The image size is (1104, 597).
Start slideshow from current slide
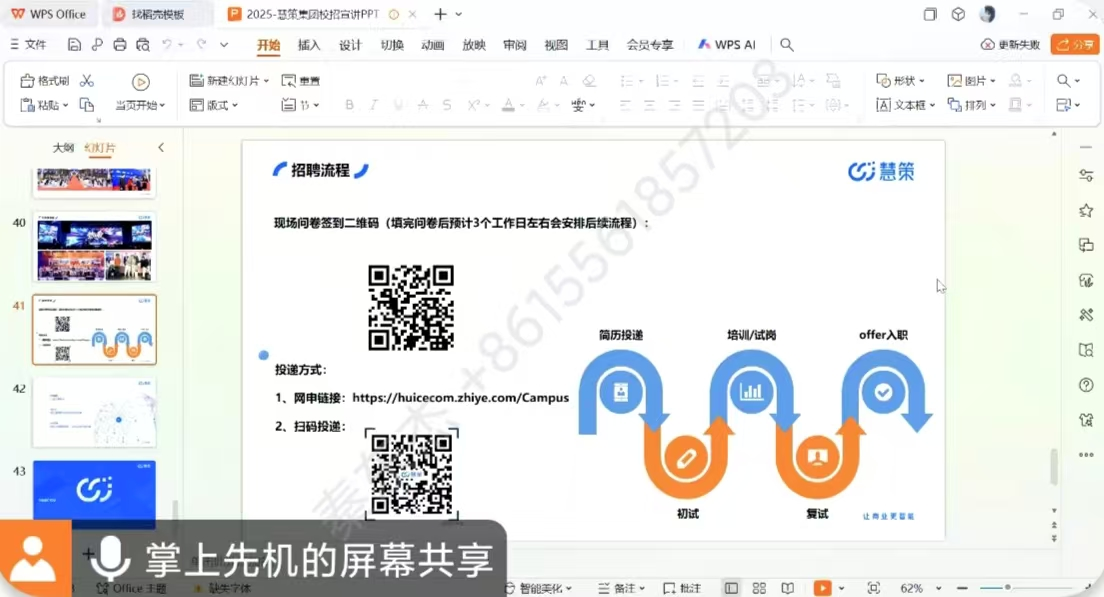[x=140, y=83]
